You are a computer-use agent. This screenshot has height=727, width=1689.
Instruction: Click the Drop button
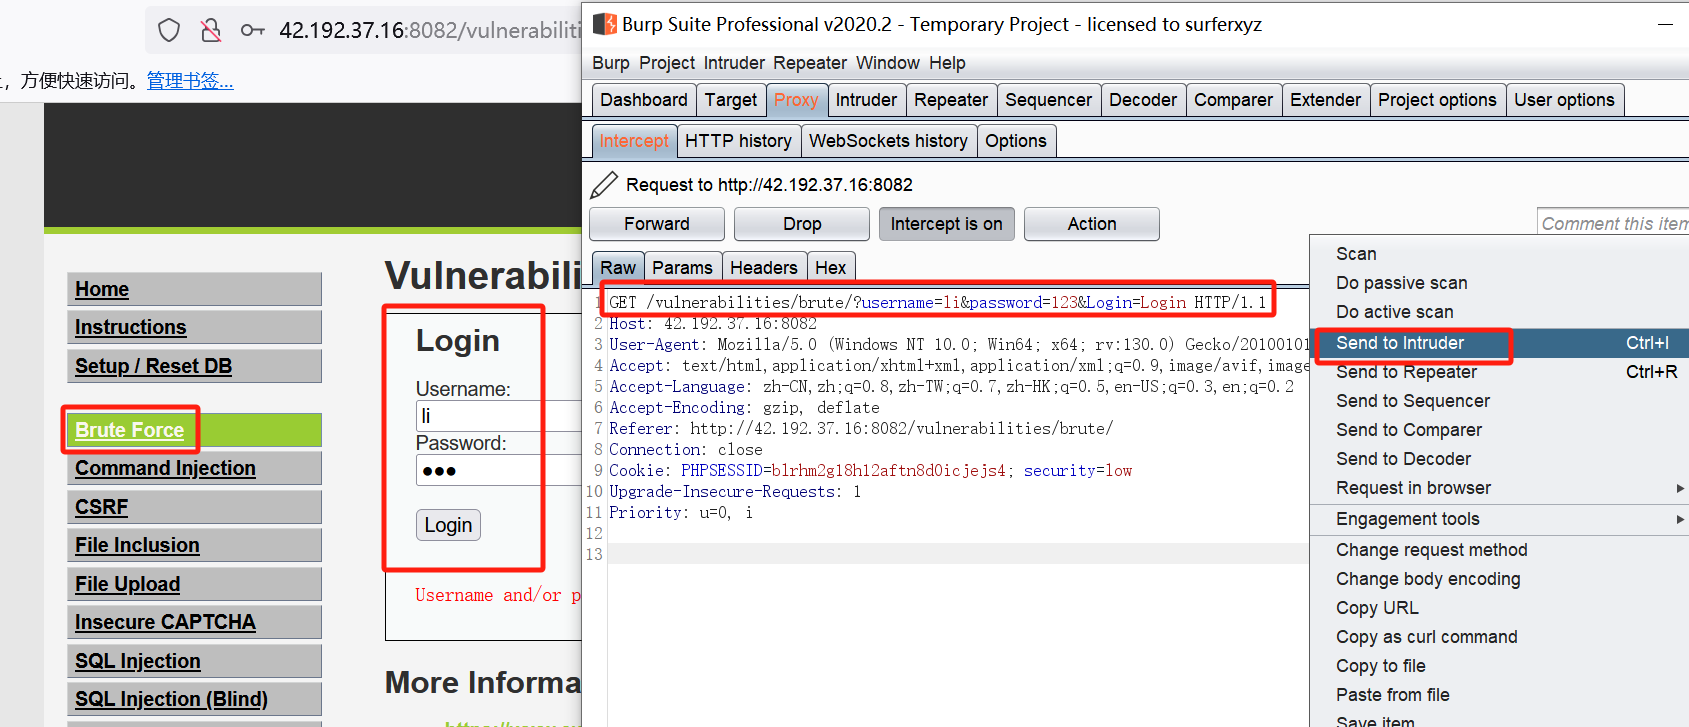click(802, 224)
